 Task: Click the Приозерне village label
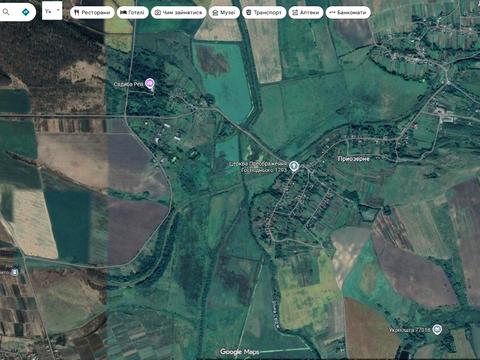click(353, 159)
